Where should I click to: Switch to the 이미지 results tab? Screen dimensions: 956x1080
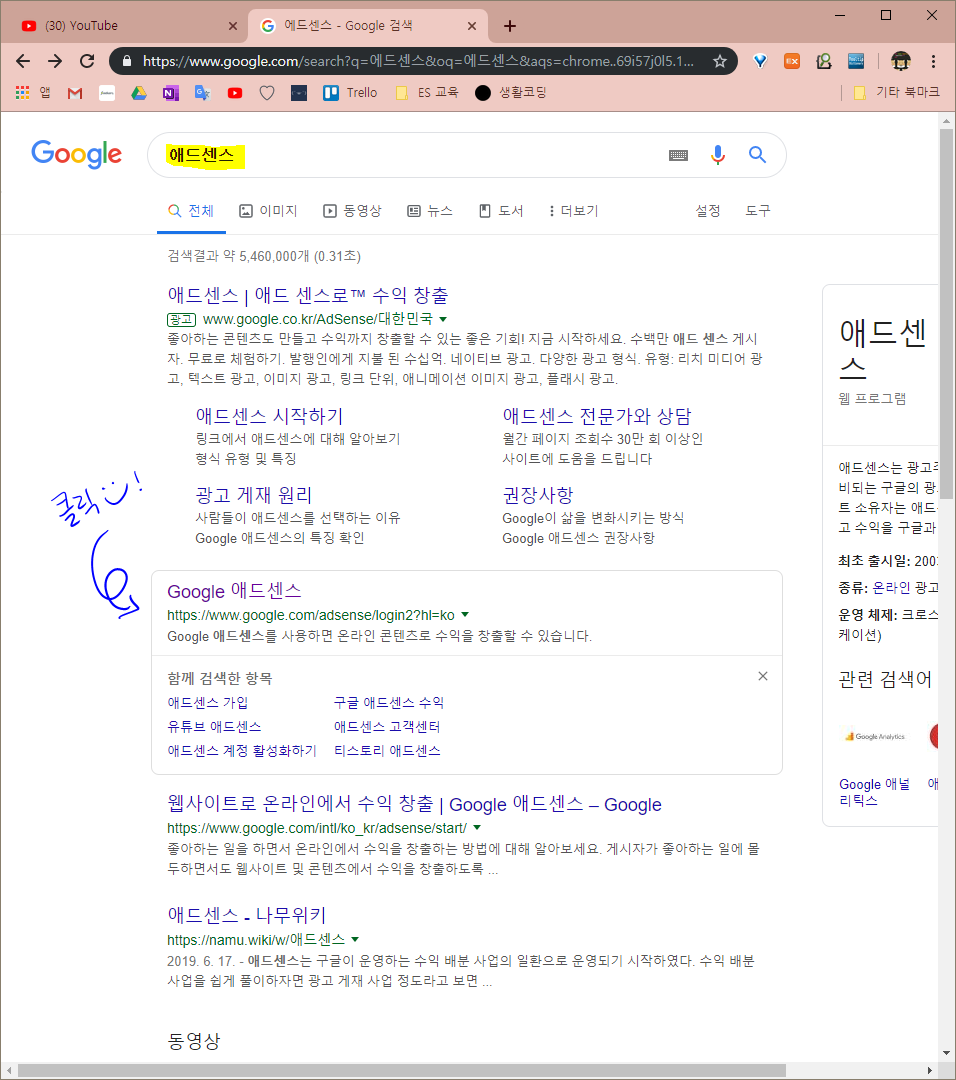tap(268, 211)
